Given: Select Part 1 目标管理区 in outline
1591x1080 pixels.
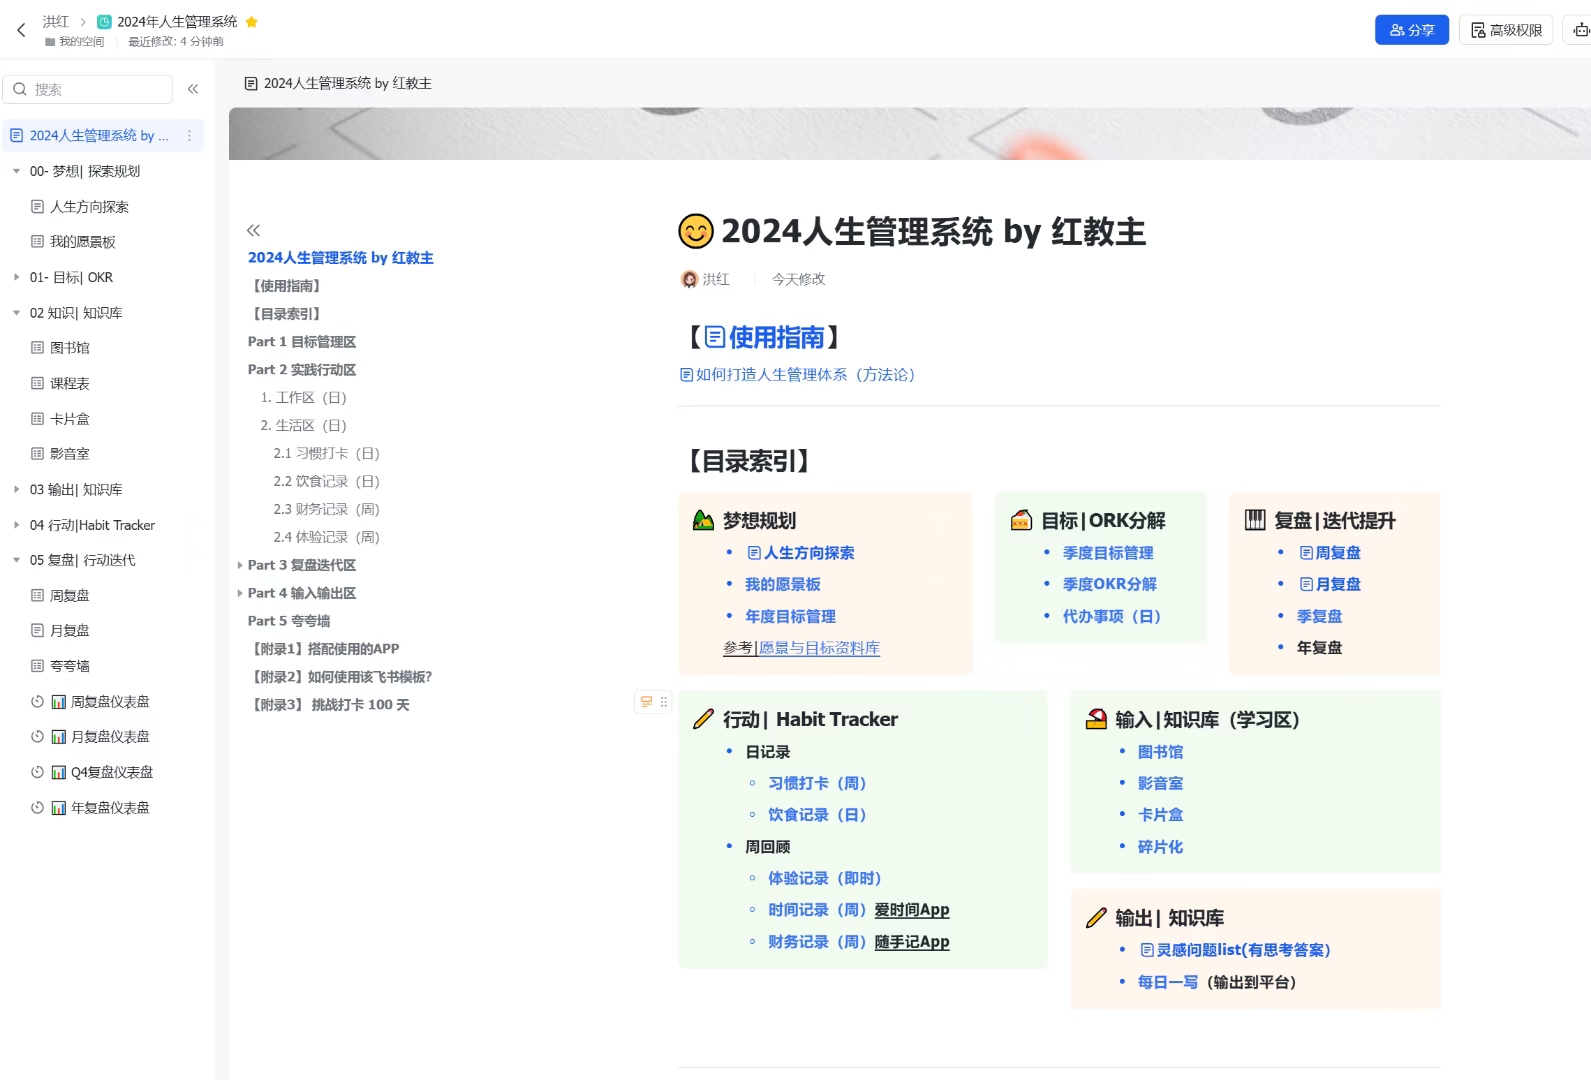Looking at the screenshot, I should [x=301, y=342].
